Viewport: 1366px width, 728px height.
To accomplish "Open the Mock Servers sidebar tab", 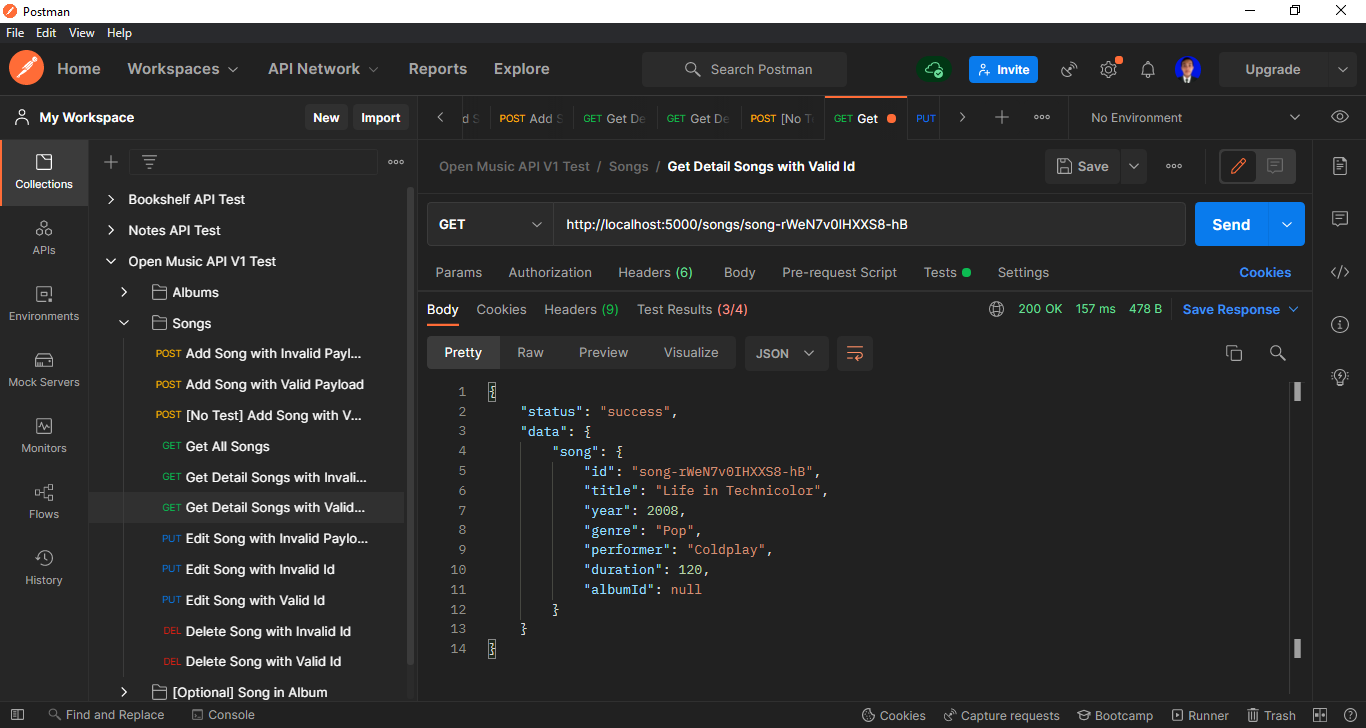I will tap(44, 370).
